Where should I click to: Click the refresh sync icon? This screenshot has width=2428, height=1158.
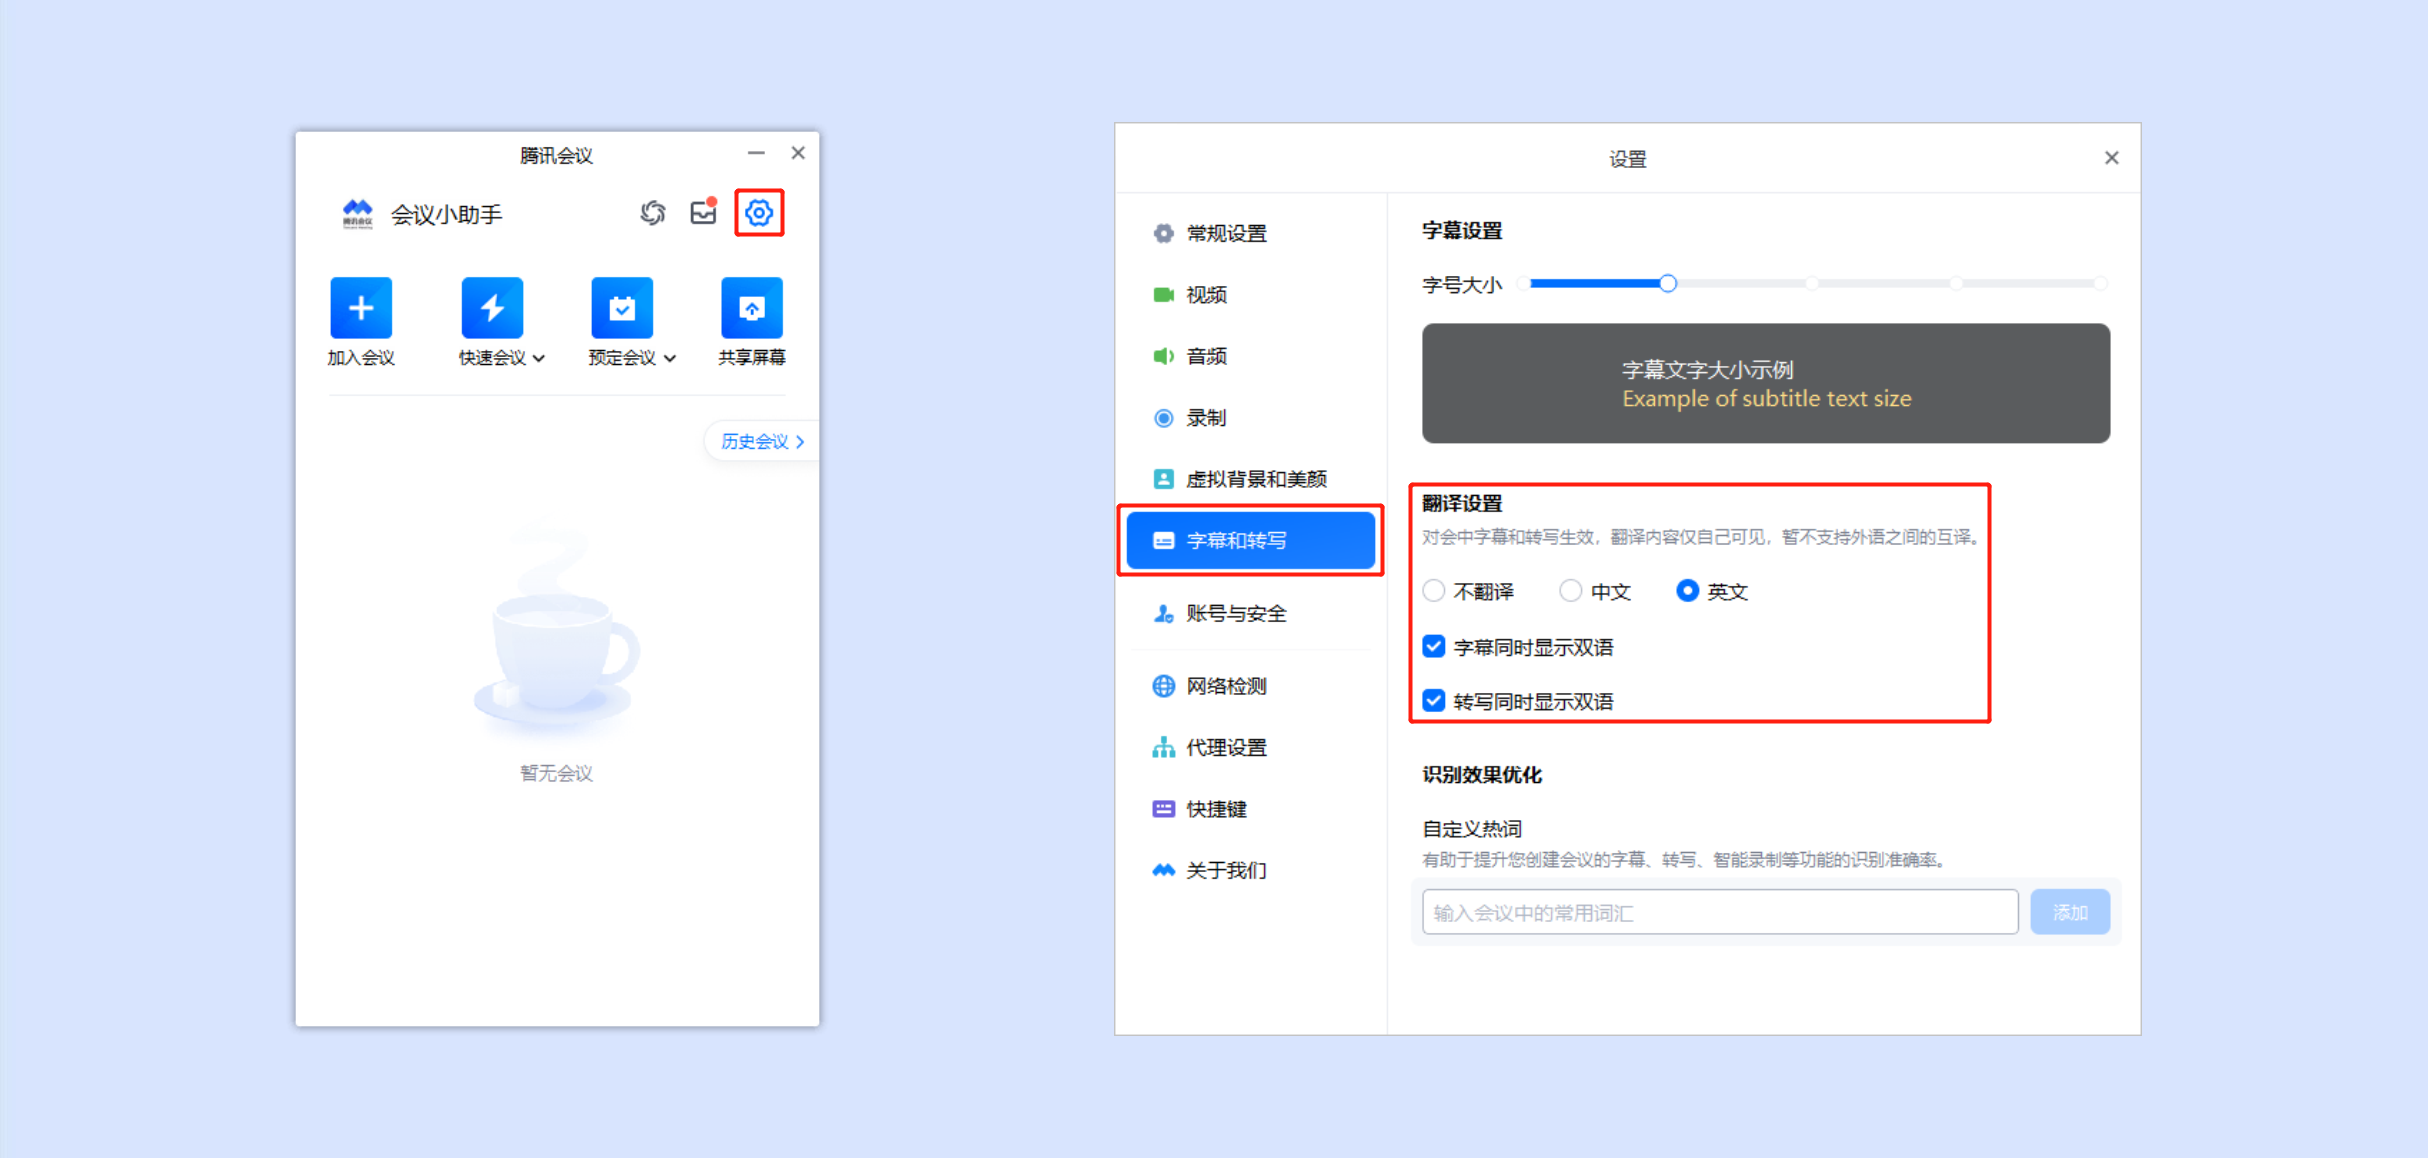point(653,213)
